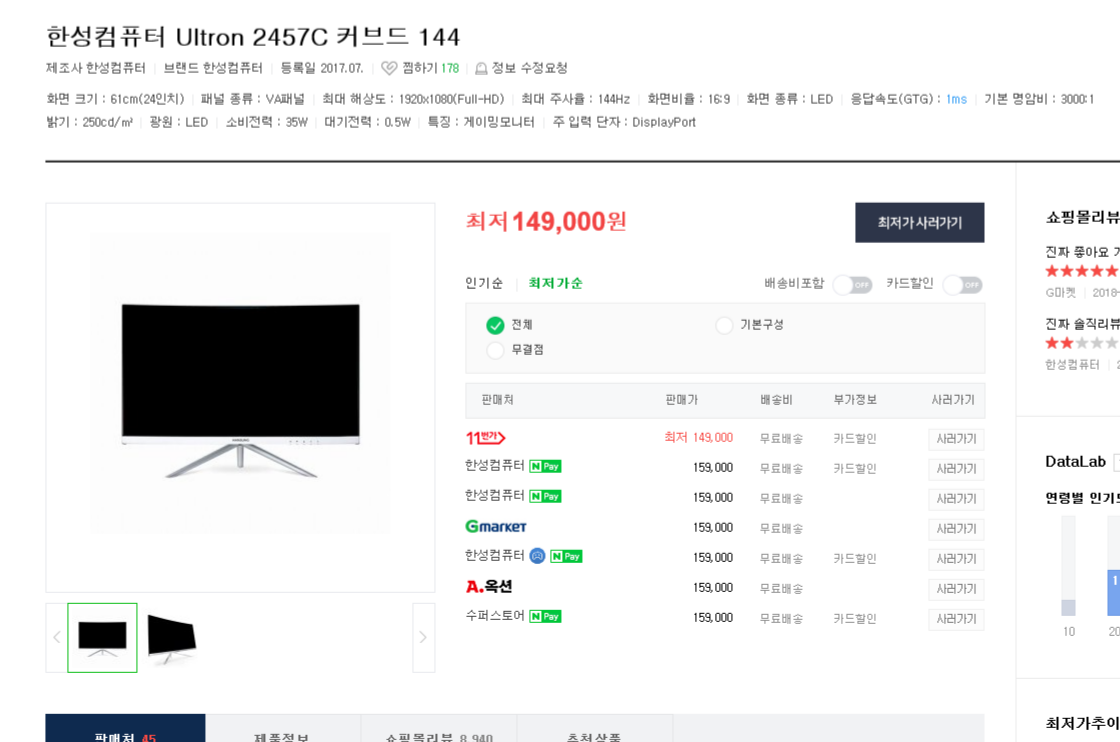Click the 배송비 column header

coord(776,400)
